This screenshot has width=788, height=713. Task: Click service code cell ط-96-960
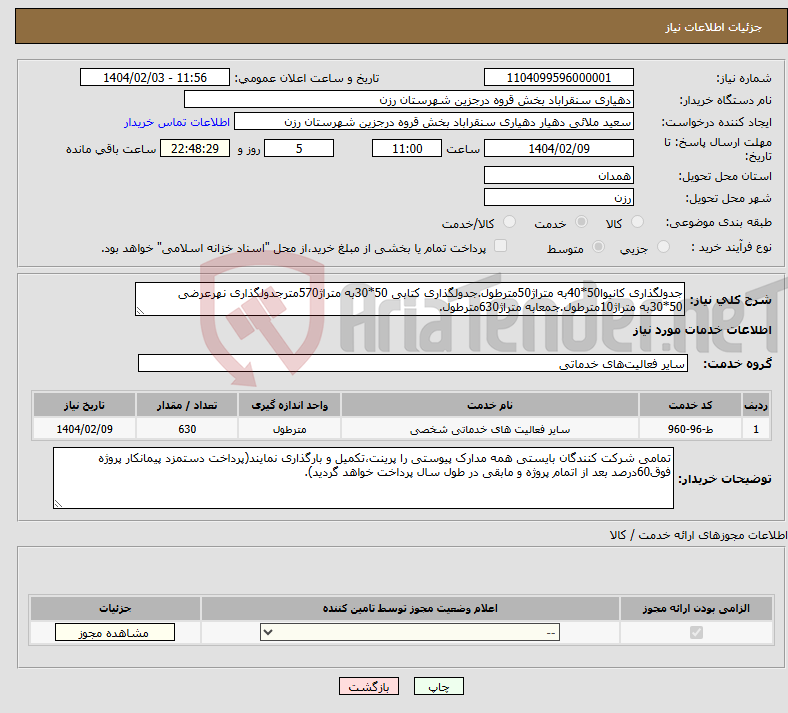[691, 429]
